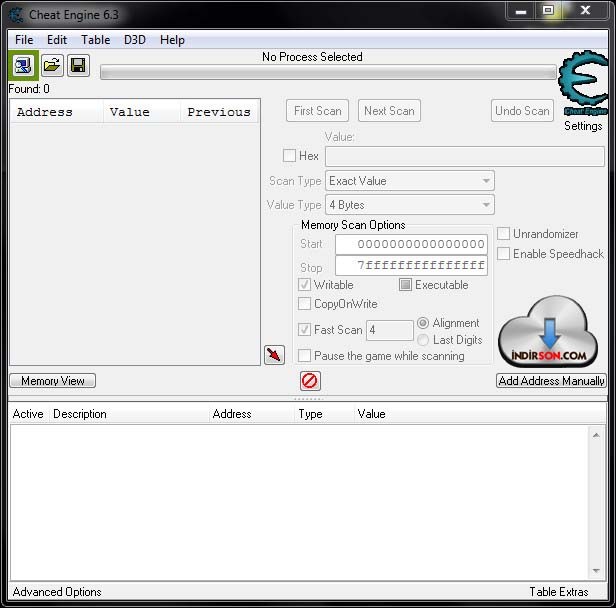Toggle the Executable checkbox

405,284
